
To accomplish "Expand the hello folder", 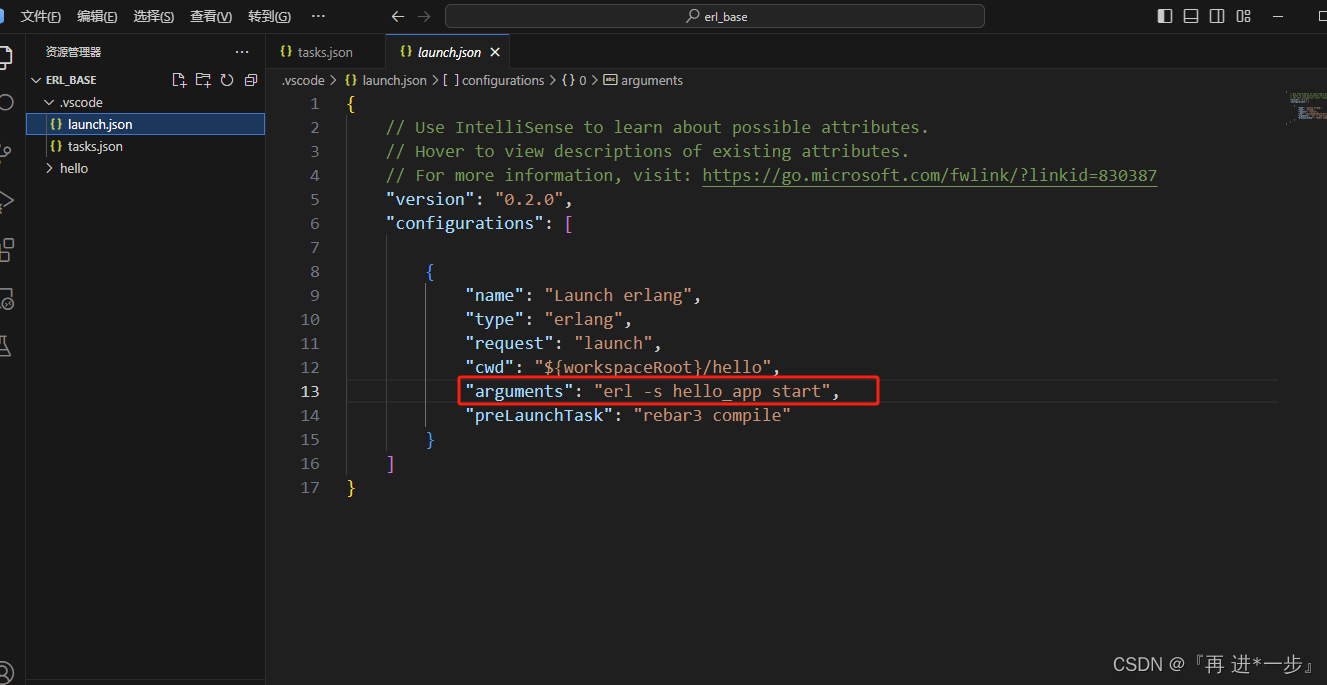I will [x=47, y=168].
